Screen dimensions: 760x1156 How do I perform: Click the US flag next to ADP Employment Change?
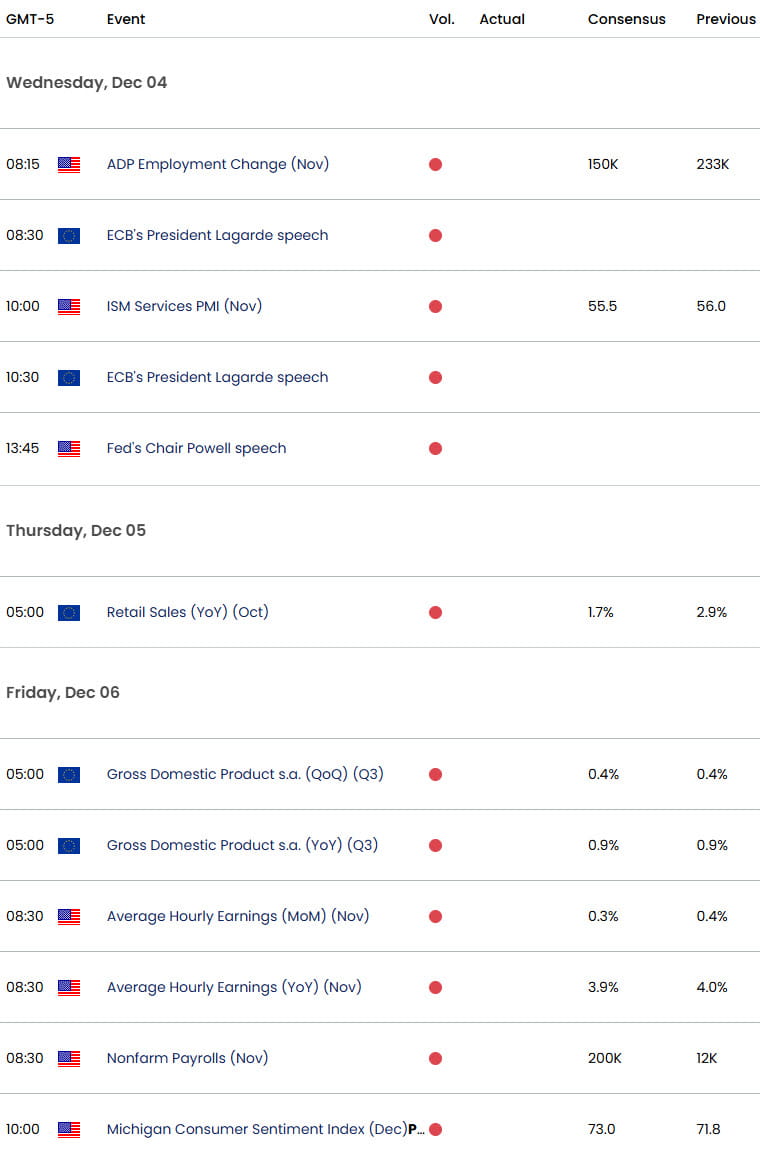pyautogui.click(x=68, y=164)
